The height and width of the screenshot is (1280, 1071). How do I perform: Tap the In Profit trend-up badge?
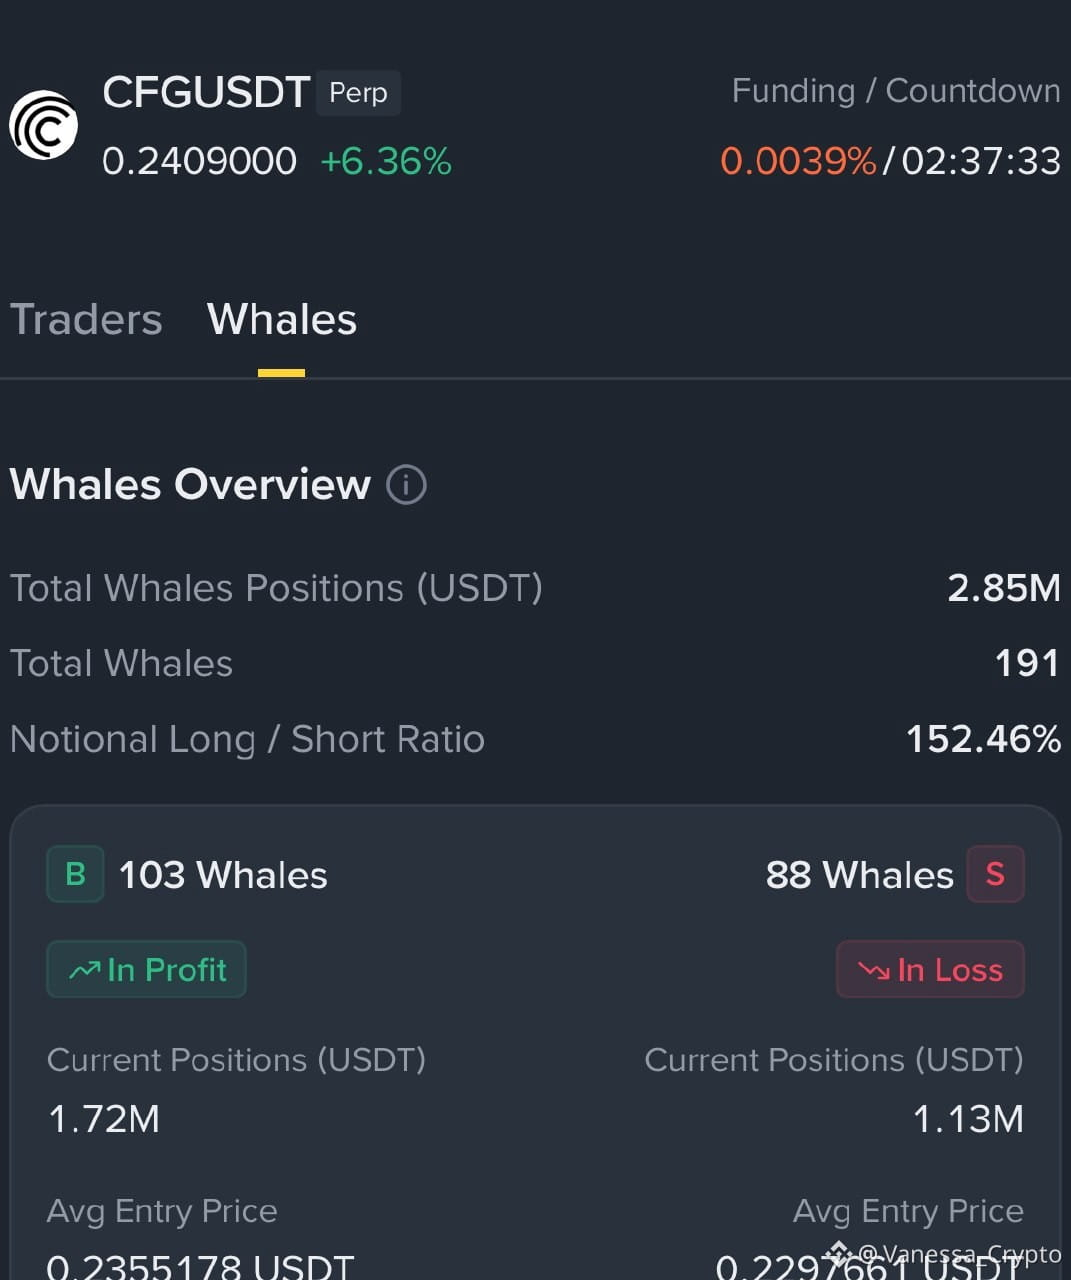[x=146, y=969]
